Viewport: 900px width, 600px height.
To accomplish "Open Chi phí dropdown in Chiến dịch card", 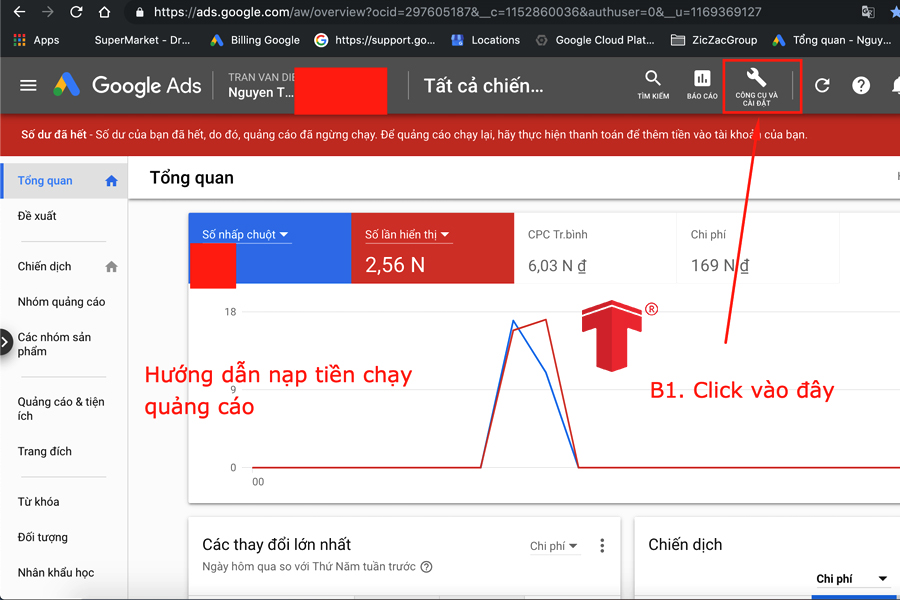I will (x=852, y=579).
